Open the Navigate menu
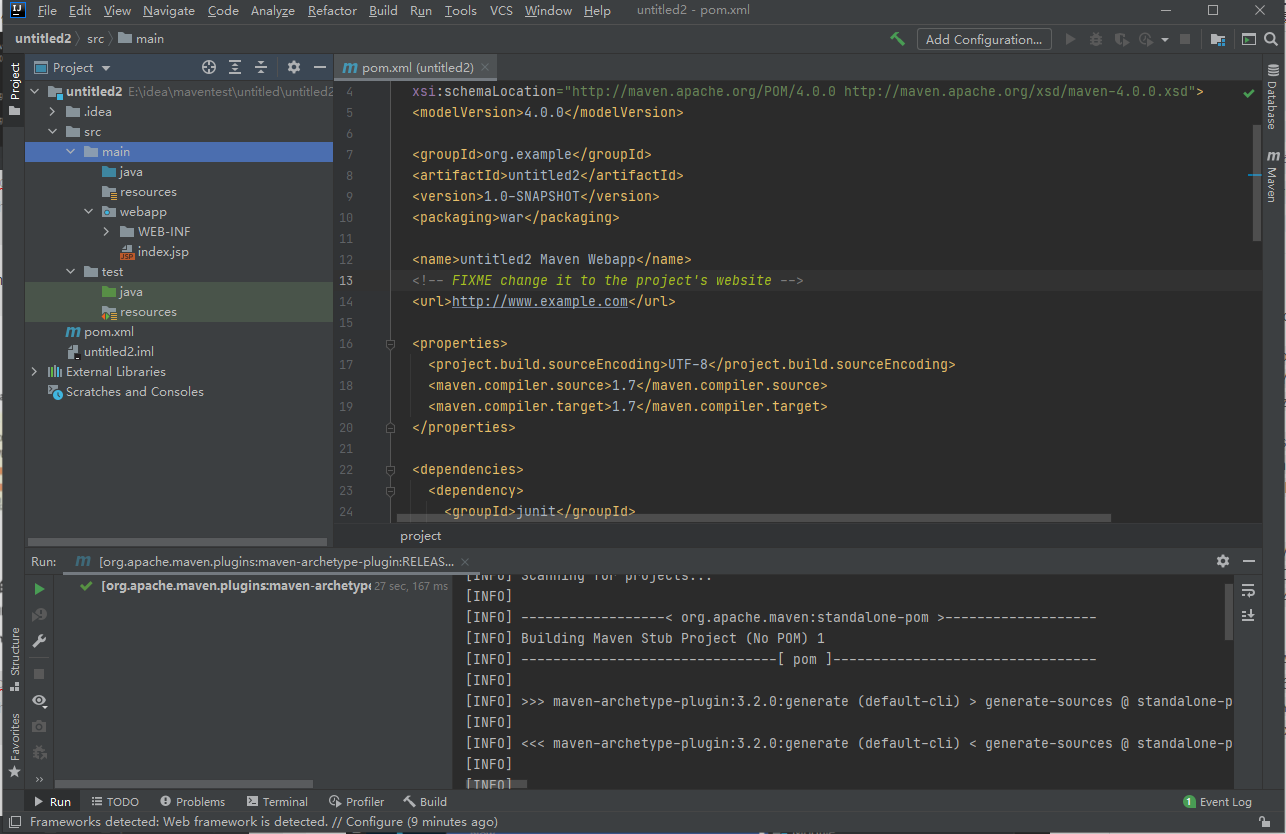Viewport: 1286px width, 834px height. coord(169,11)
